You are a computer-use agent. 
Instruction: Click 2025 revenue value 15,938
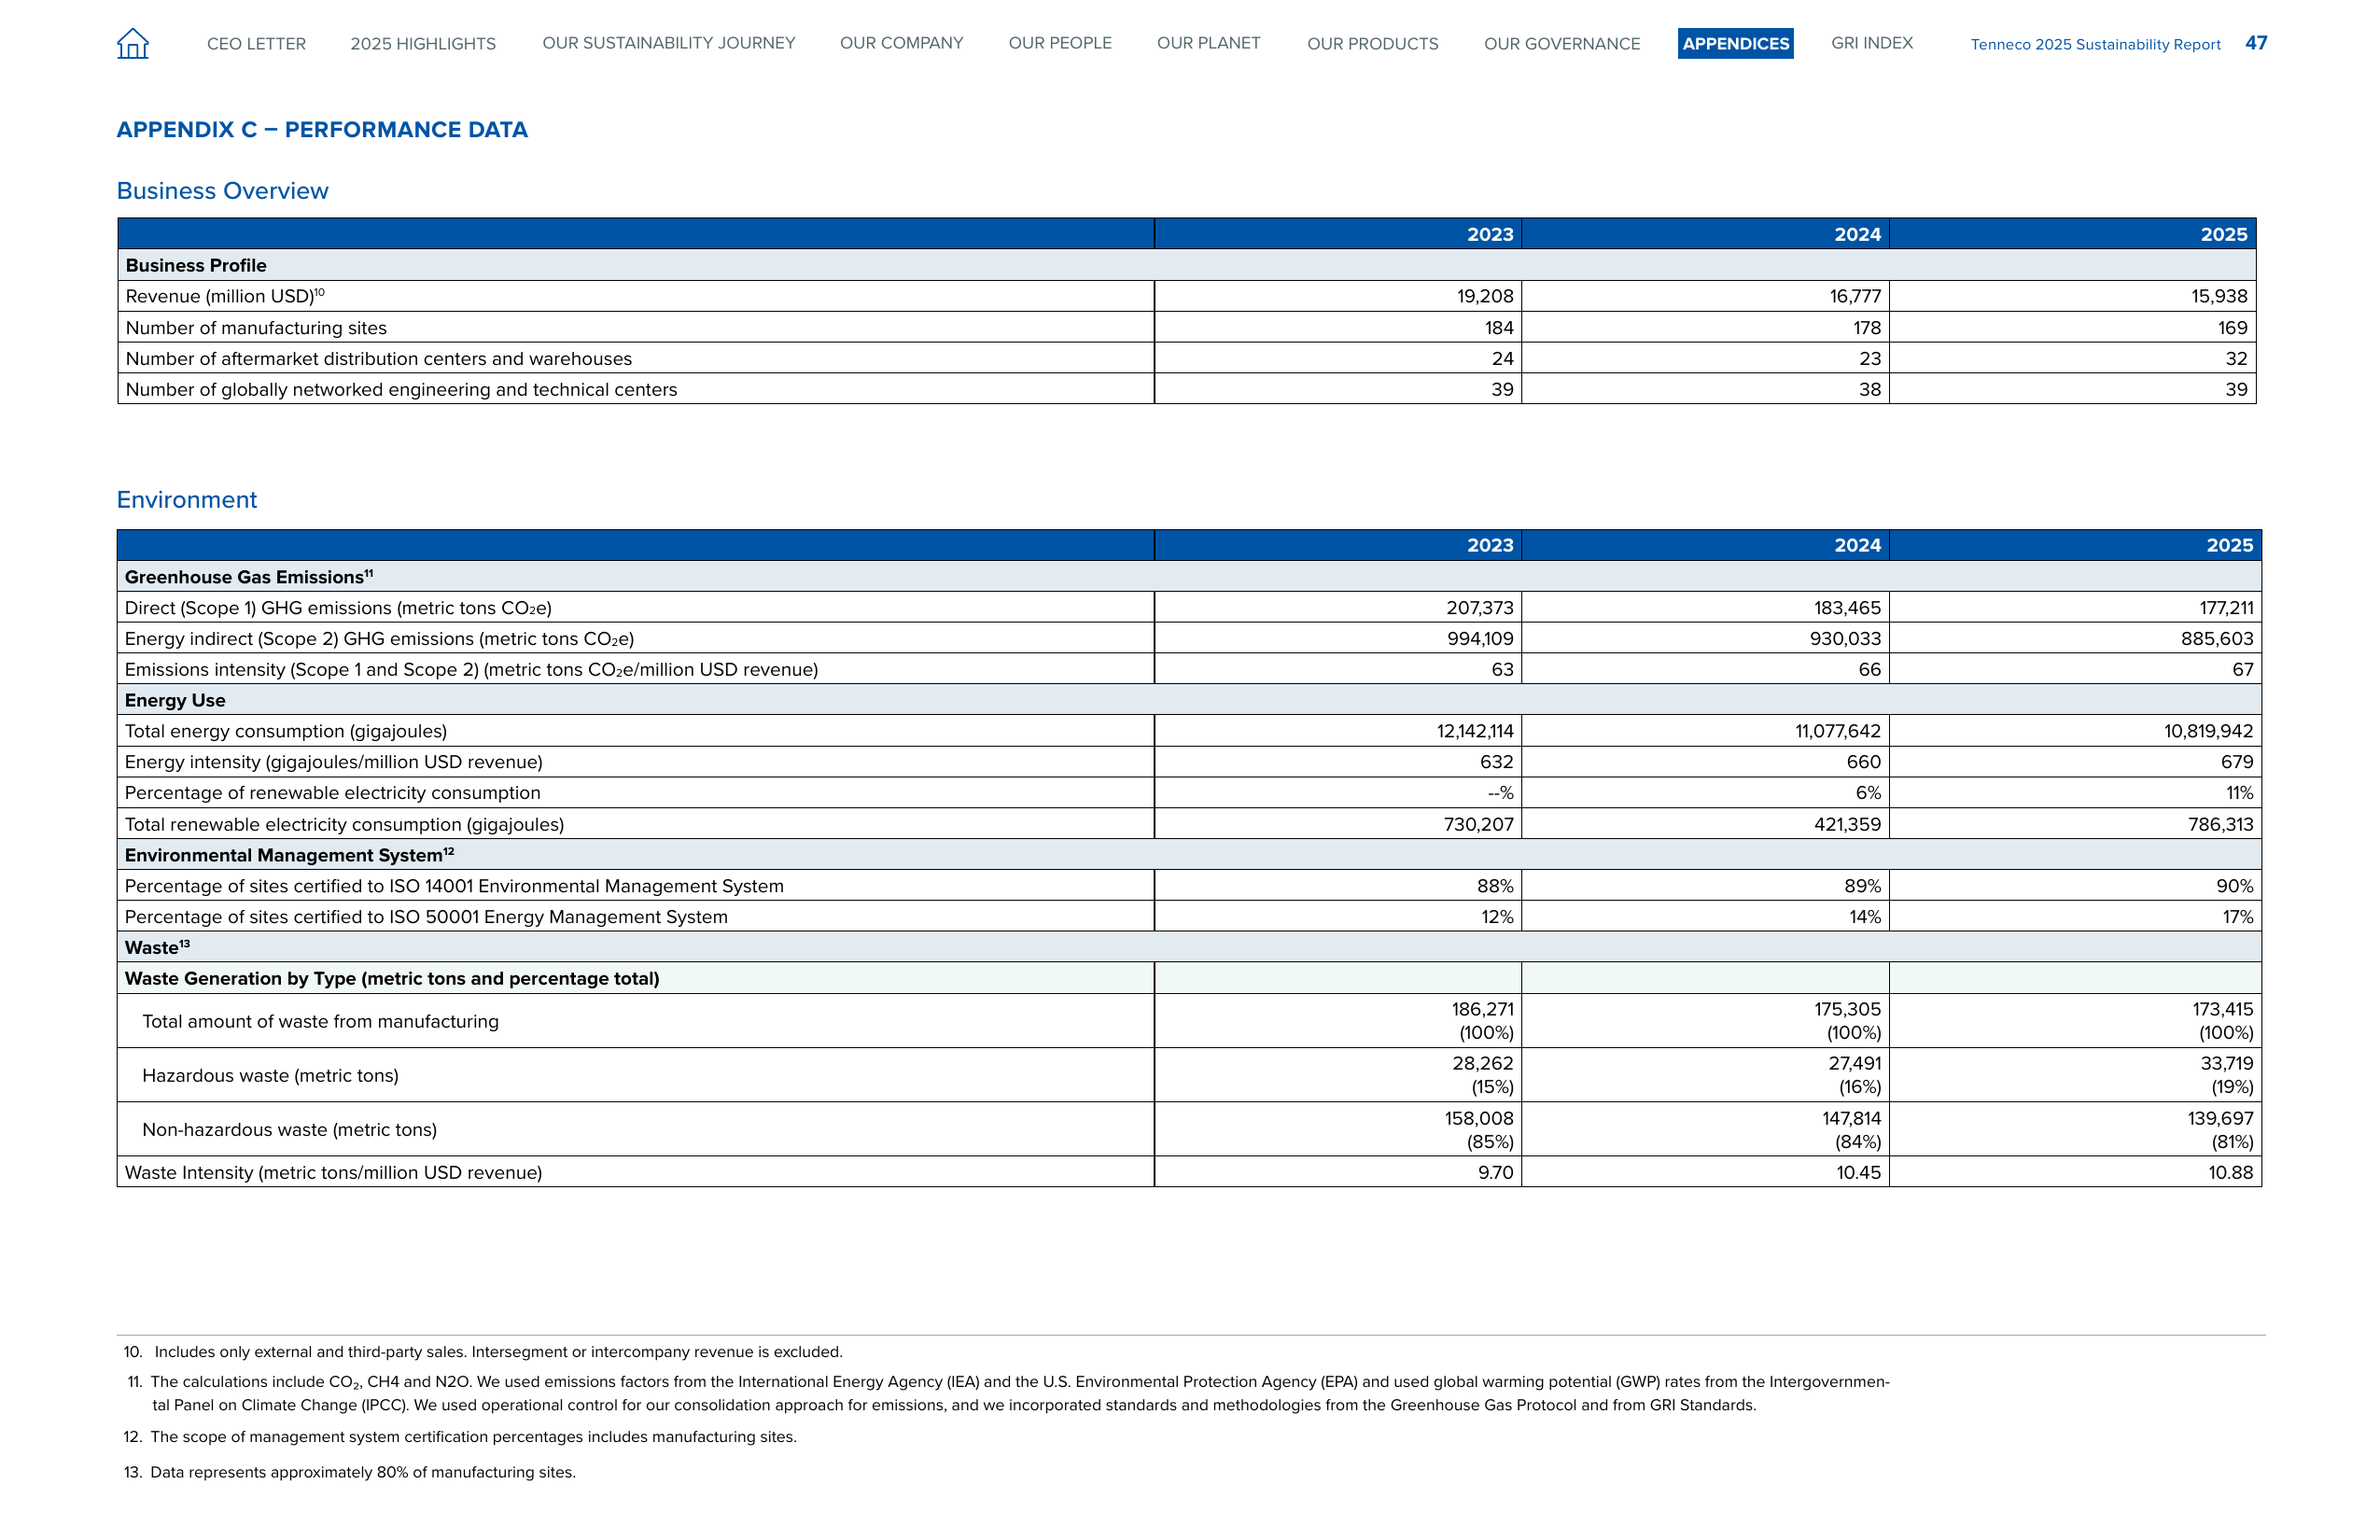tap(2219, 296)
